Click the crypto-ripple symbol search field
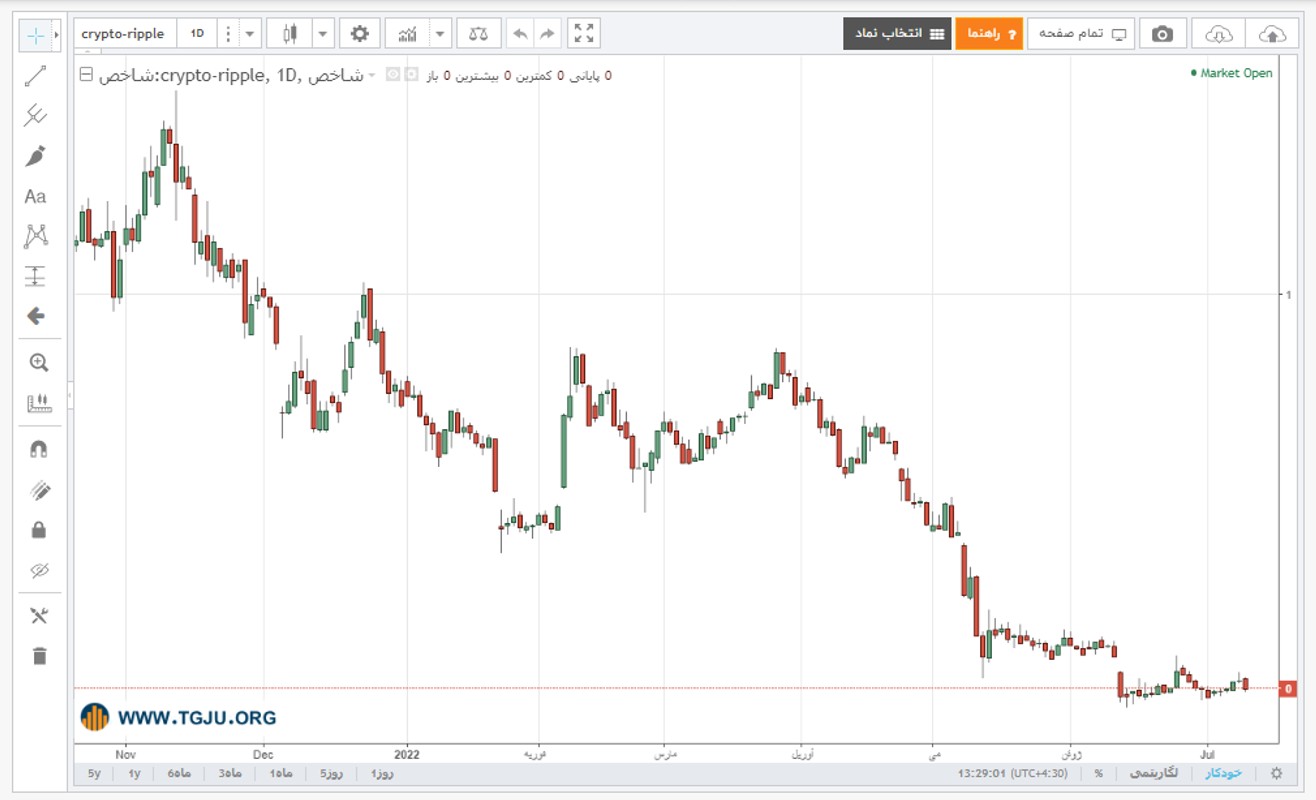The height and width of the screenshot is (800, 1316). point(125,34)
